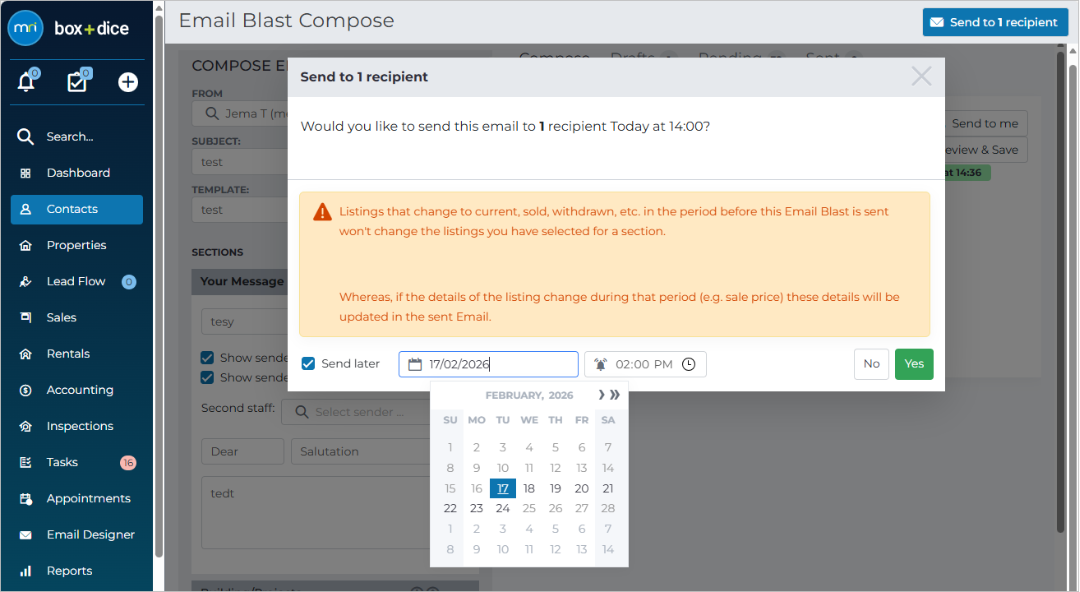
Task: Click the calendar icon in date field
Action: 415,364
